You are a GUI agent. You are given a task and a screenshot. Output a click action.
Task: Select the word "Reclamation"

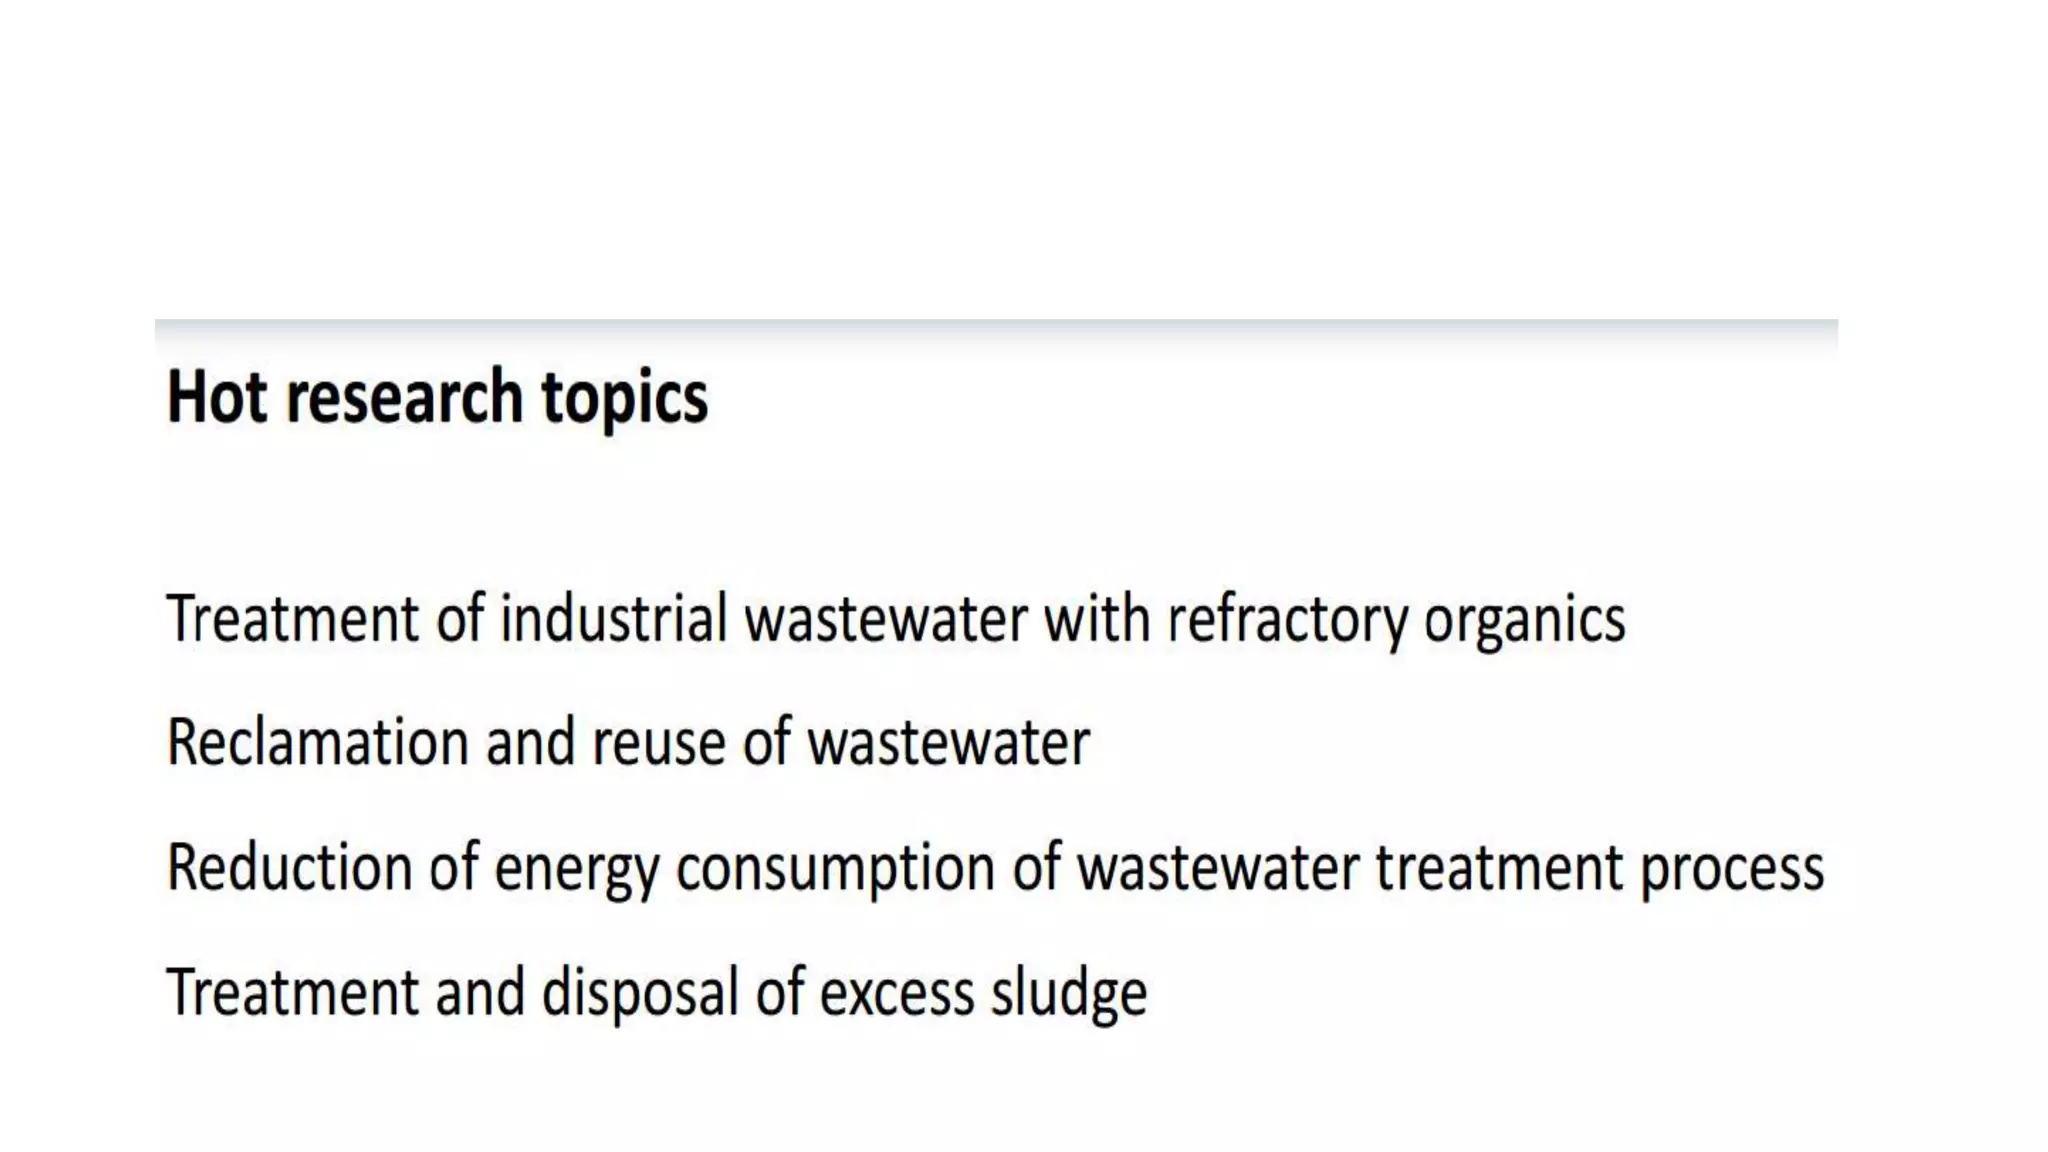pos(318,742)
